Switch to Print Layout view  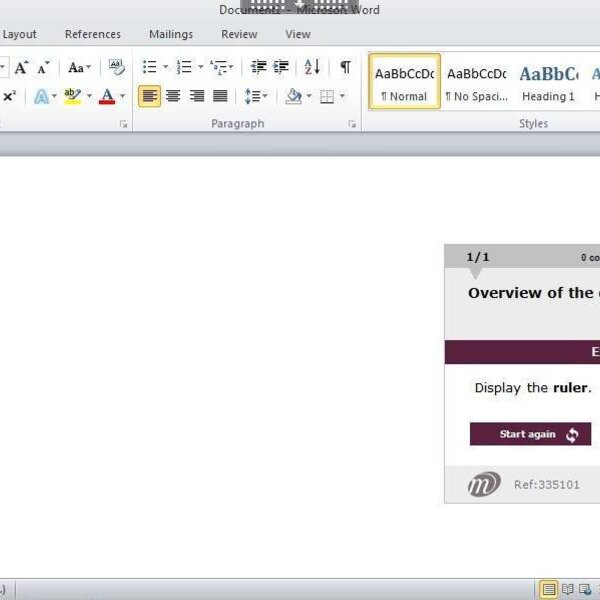548,589
